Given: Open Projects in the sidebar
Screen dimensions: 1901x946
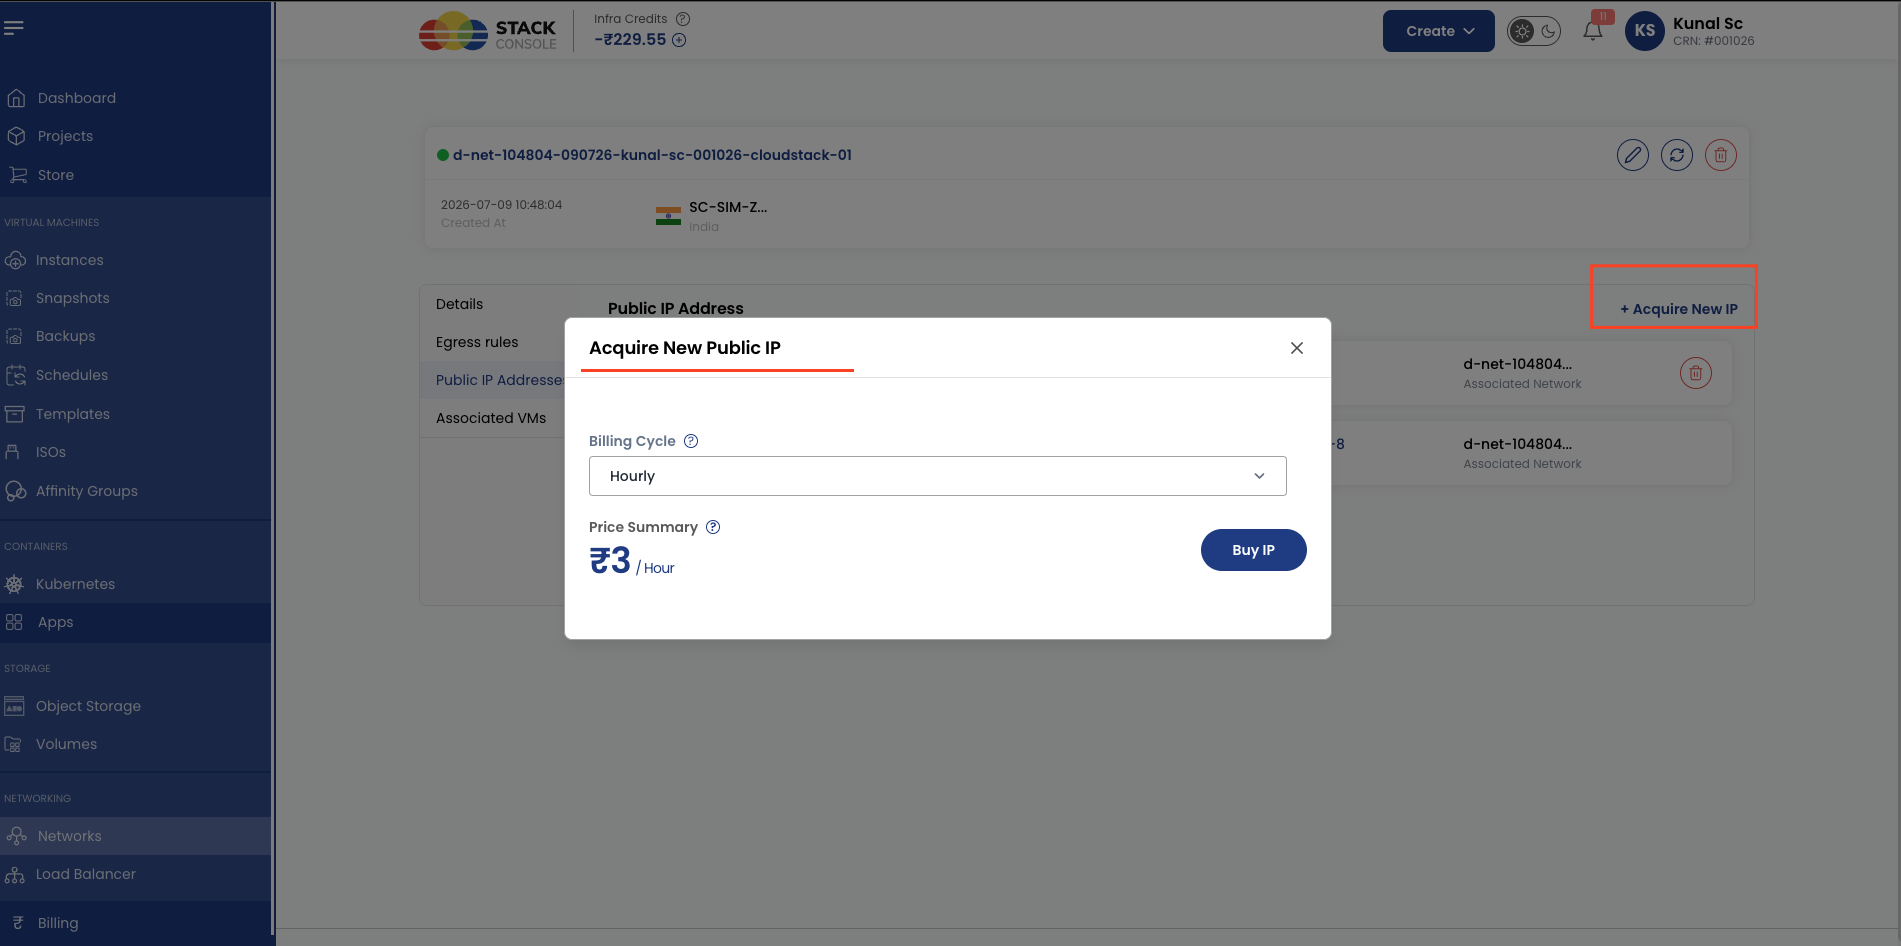Looking at the screenshot, I should [65, 136].
